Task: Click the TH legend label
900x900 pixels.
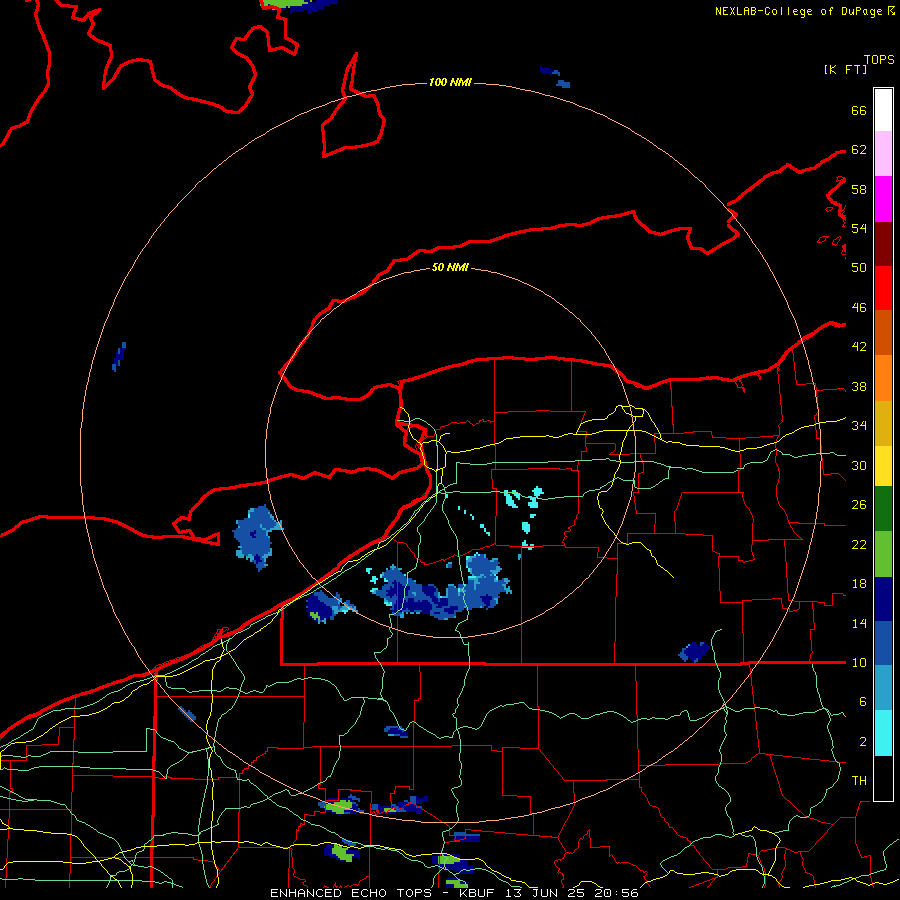Action: 859,780
